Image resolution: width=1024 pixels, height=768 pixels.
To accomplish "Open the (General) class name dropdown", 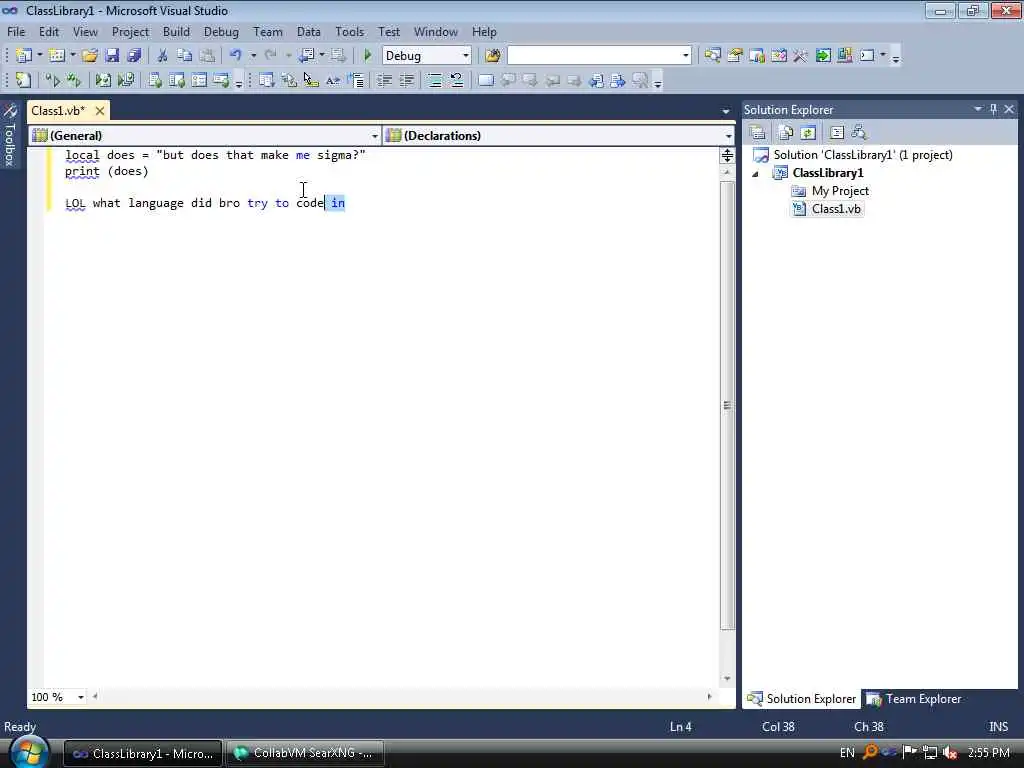I will (375, 136).
